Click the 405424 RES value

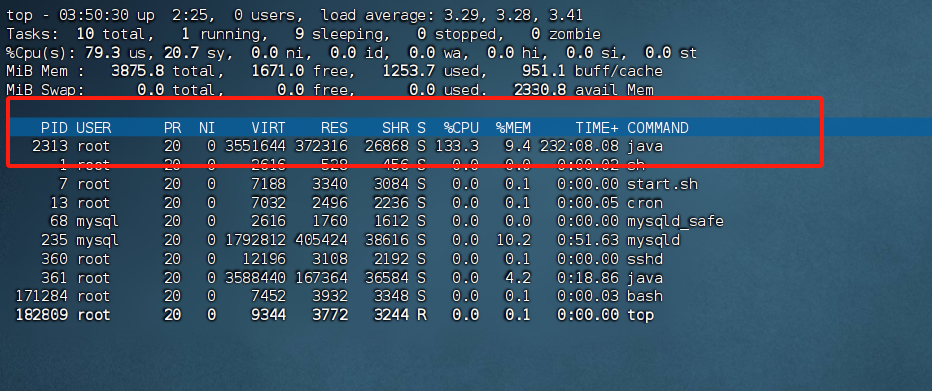click(321, 241)
